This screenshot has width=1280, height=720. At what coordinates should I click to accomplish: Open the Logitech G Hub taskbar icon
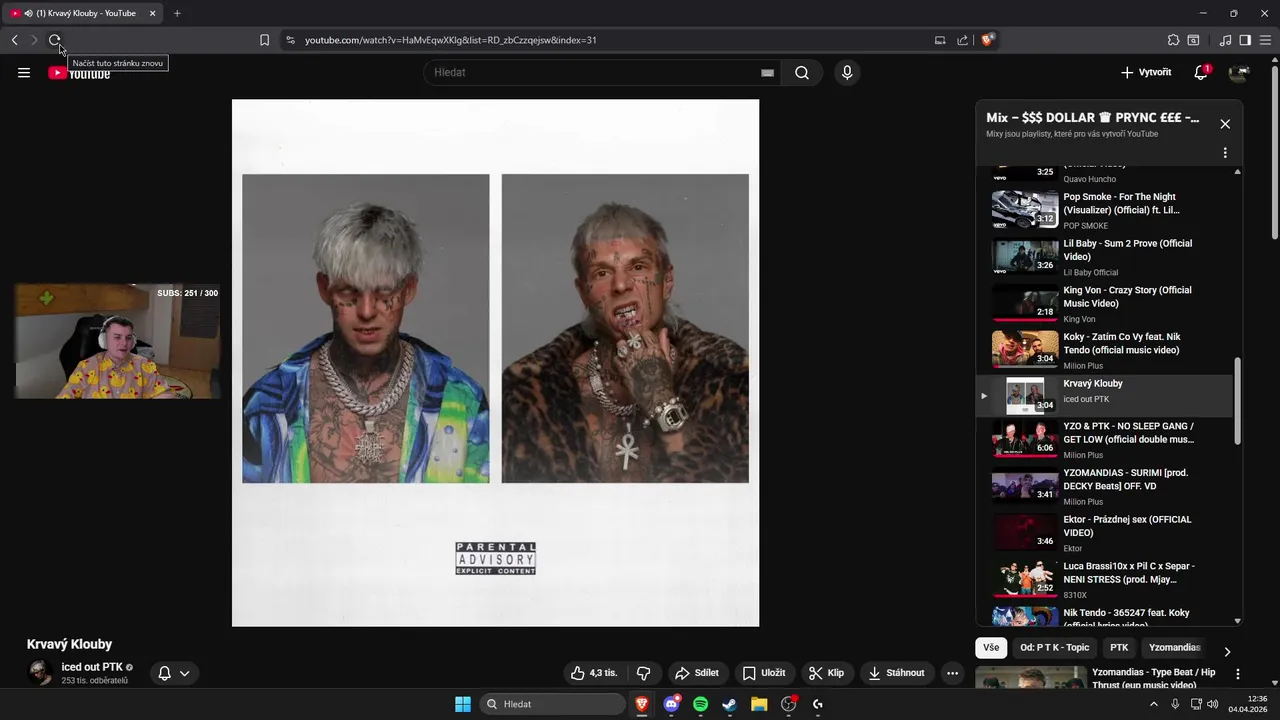tap(817, 704)
